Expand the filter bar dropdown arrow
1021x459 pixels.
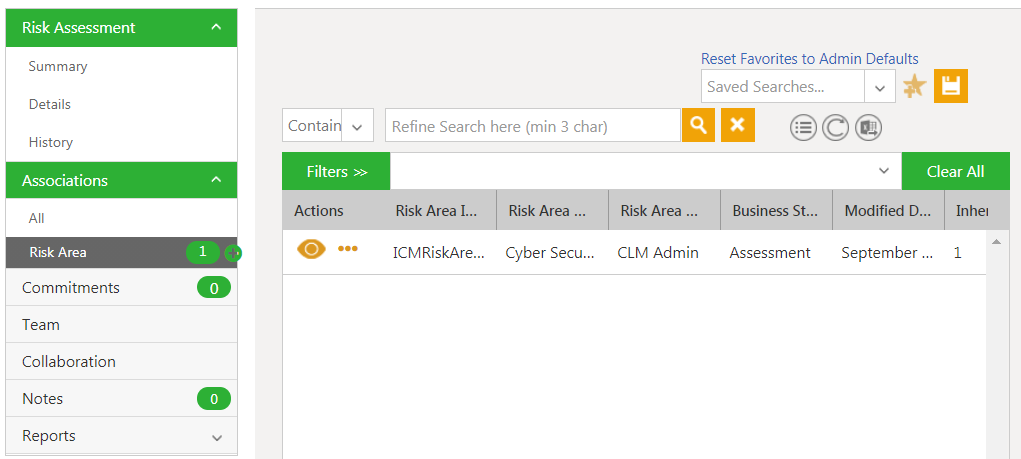[883, 171]
